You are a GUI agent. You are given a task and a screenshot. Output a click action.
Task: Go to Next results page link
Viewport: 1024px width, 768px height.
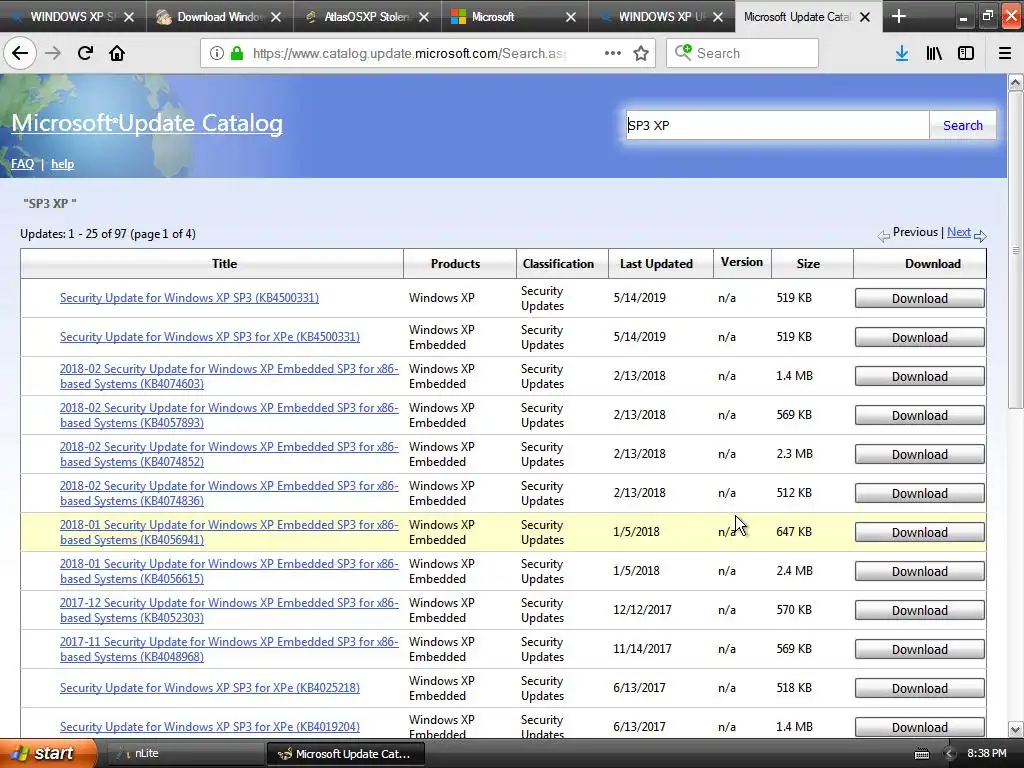[x=959, y=232]
